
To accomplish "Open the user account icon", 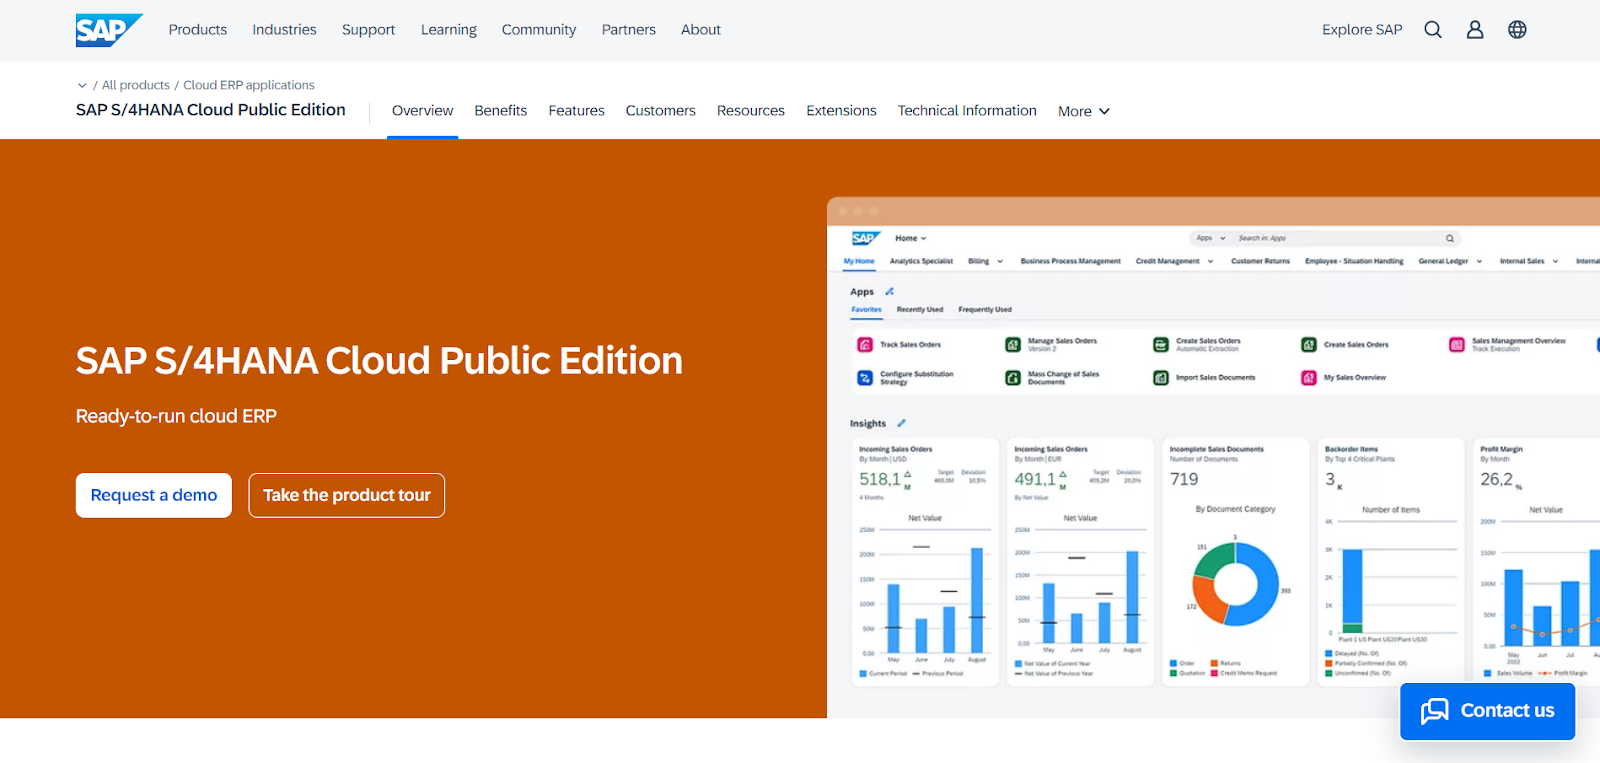I will pos(1475,30).
